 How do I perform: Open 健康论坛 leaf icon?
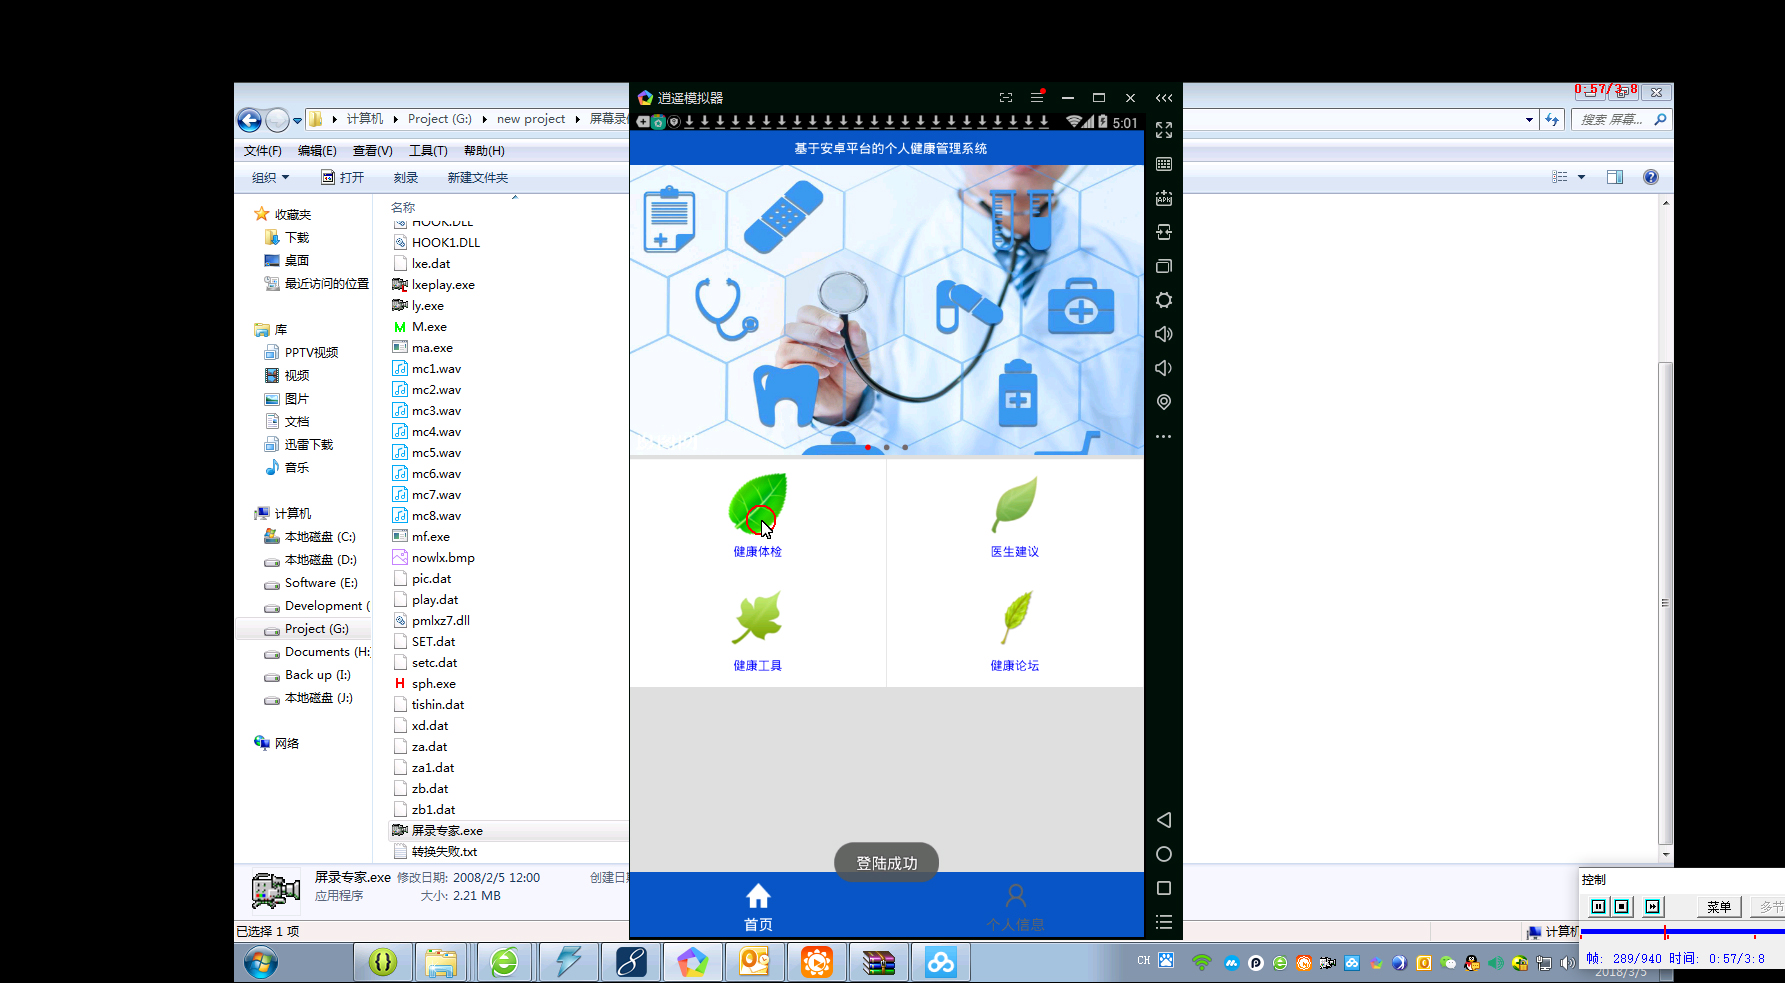pos(1016,618)
